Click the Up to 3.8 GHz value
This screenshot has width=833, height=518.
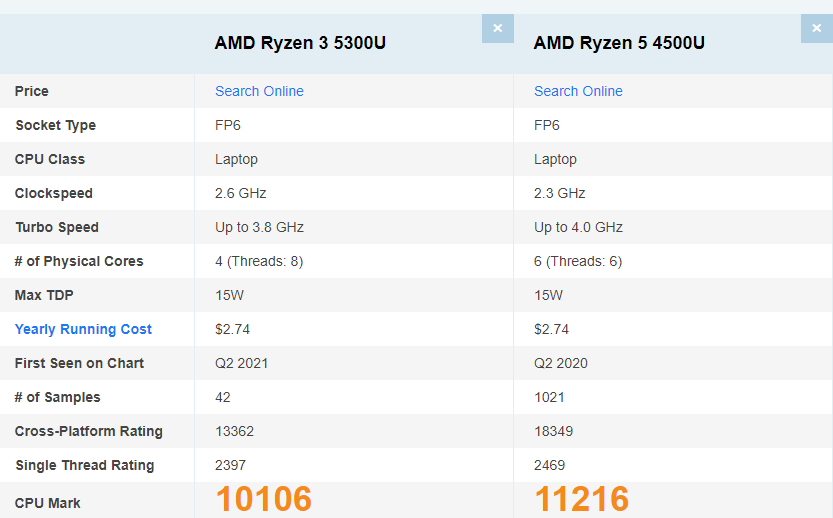coord(259,227)
